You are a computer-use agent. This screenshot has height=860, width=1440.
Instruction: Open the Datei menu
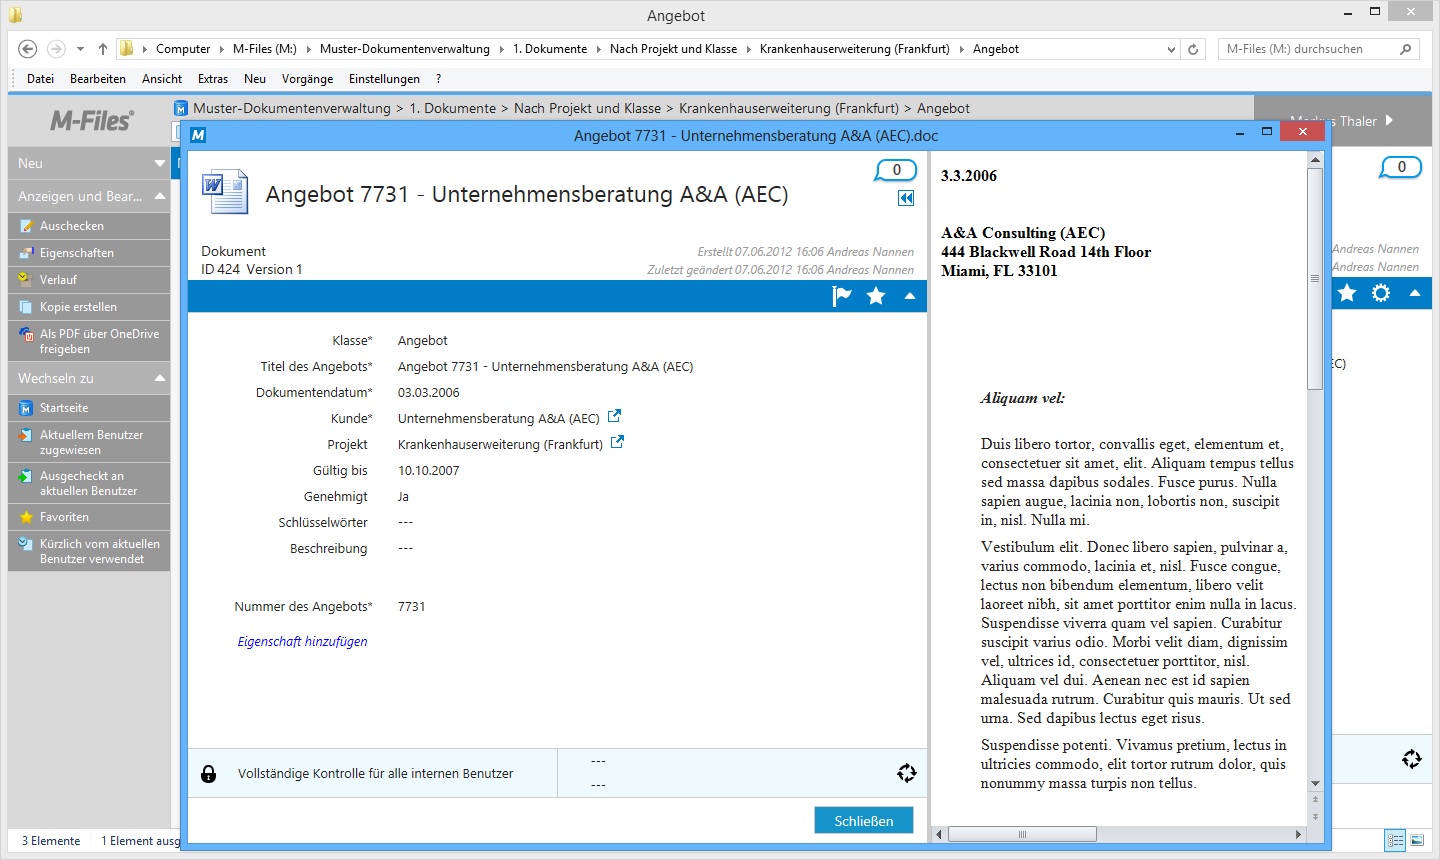(40, 79)
